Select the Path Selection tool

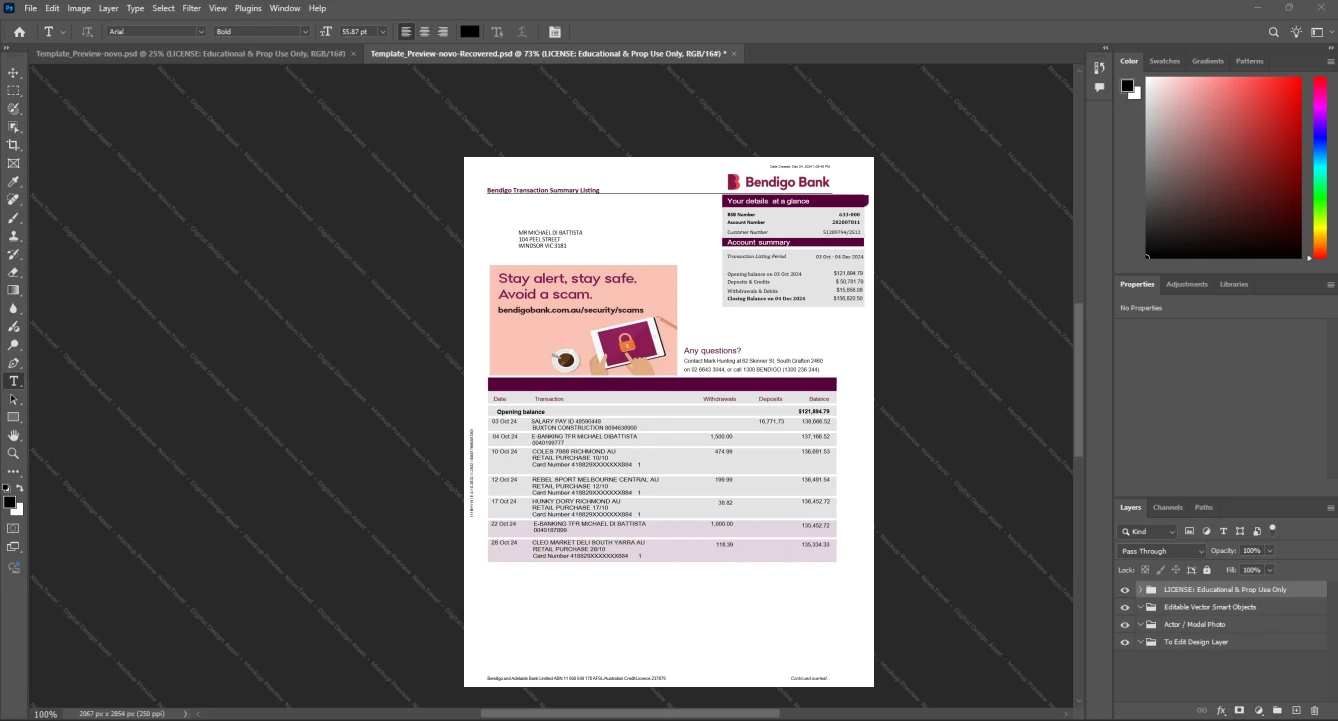pyautogui.click(x=14, y=399)
